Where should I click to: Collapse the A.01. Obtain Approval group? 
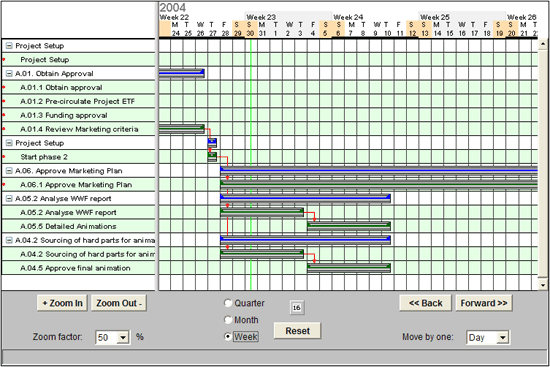click(x=9, y=74)
